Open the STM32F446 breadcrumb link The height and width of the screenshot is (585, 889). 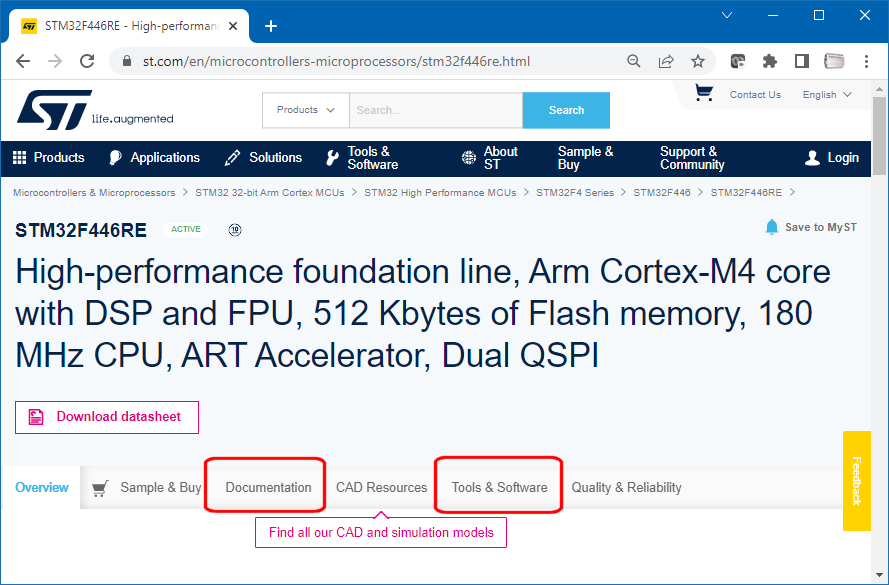[662, 193]
